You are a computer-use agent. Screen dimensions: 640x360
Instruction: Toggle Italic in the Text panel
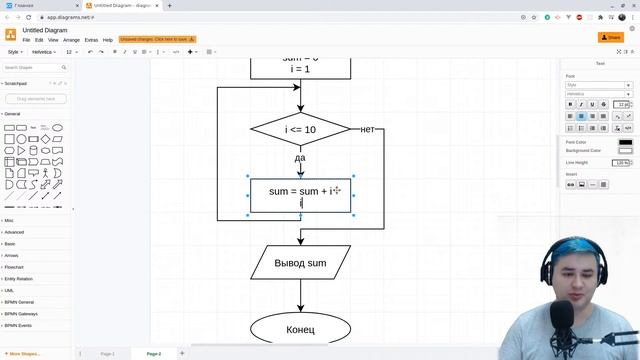tap(581, 104)
